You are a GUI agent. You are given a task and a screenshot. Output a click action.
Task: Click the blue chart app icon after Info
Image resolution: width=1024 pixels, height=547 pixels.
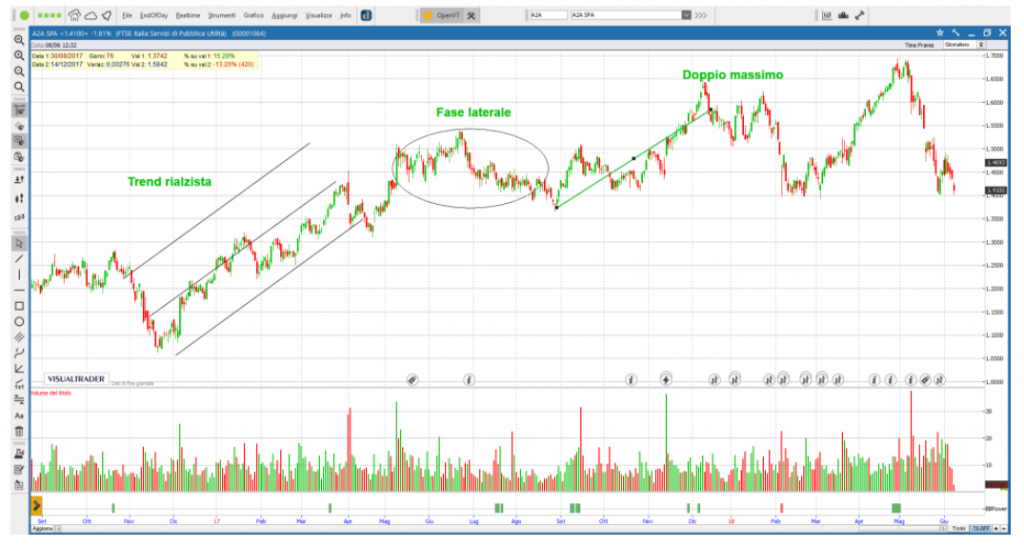pyautogui.click(x=366, y=15)
